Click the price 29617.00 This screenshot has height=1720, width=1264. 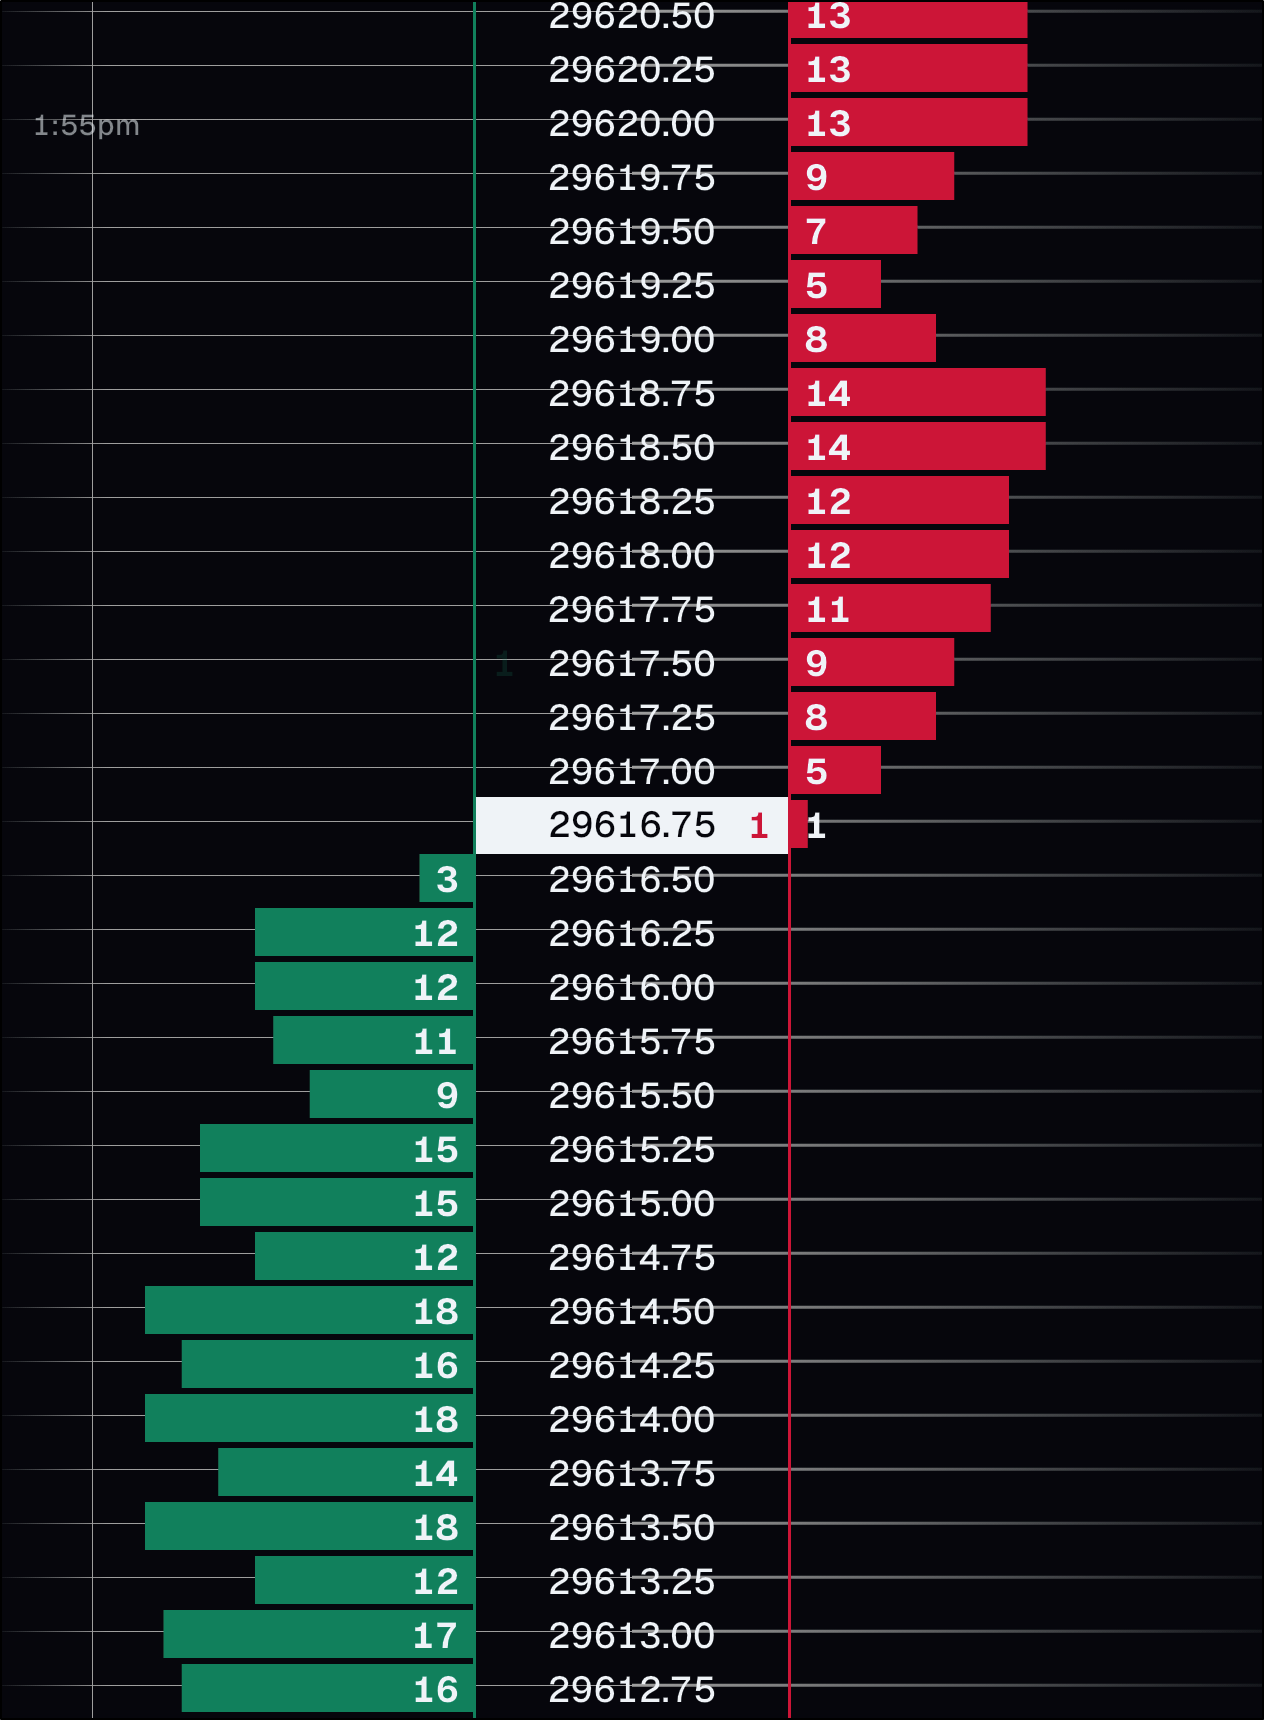click(x=632, y=771)
